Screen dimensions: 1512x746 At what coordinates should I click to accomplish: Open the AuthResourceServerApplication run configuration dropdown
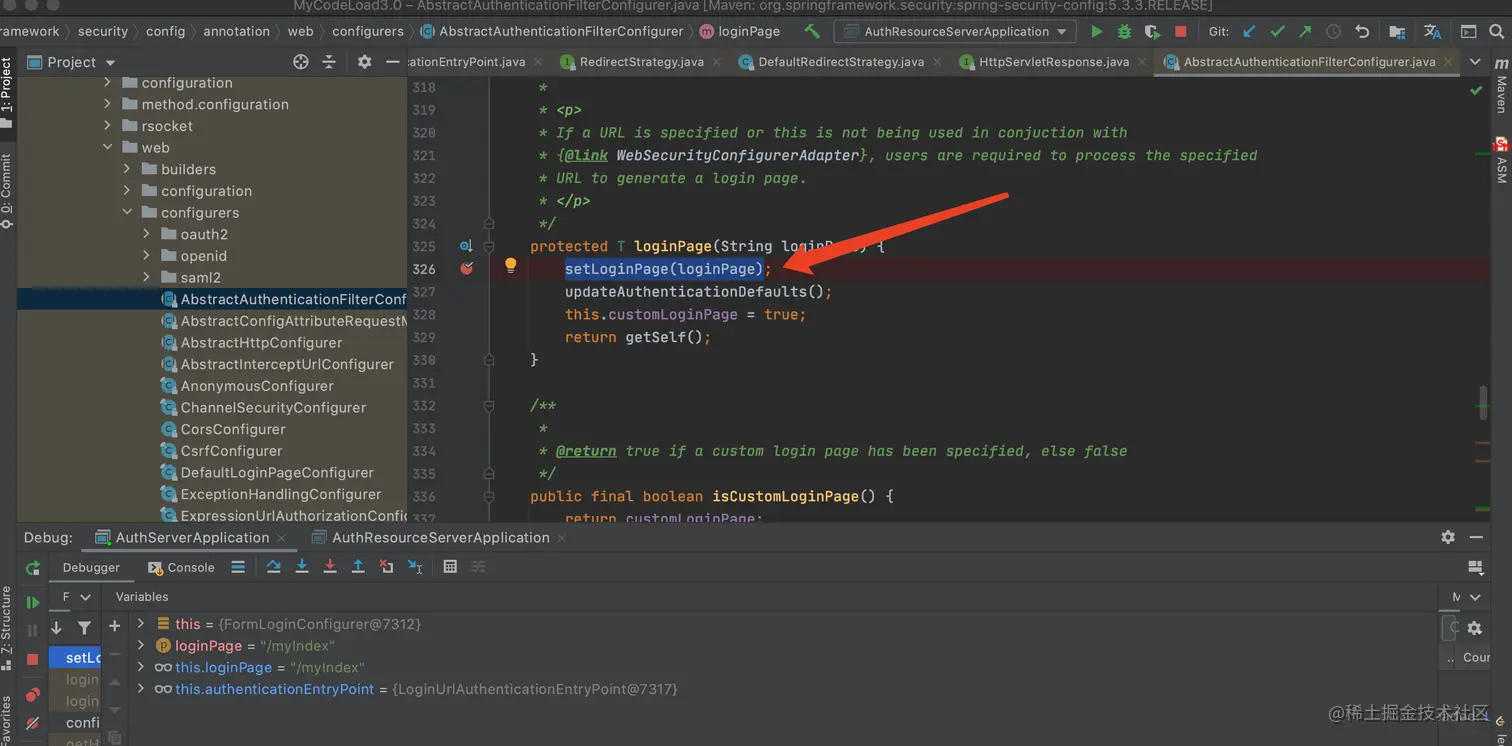point(955,31)
